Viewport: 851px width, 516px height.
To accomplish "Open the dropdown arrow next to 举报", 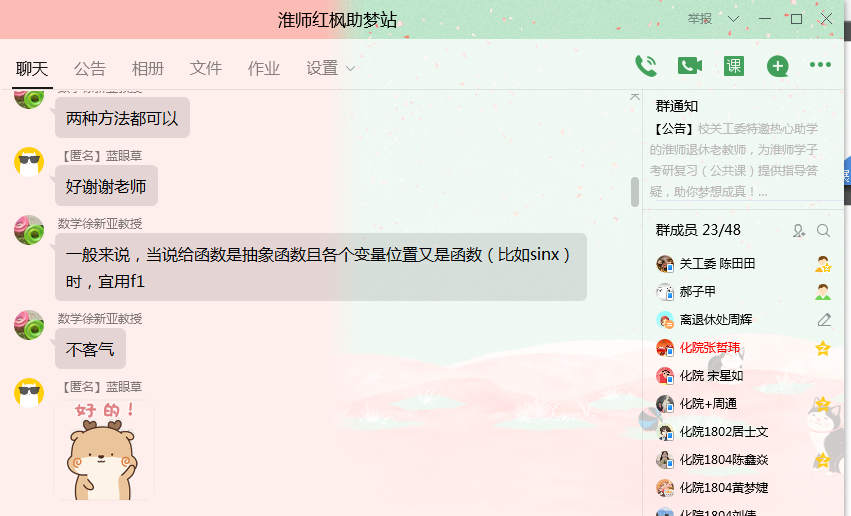I will [x=733, y=19].
